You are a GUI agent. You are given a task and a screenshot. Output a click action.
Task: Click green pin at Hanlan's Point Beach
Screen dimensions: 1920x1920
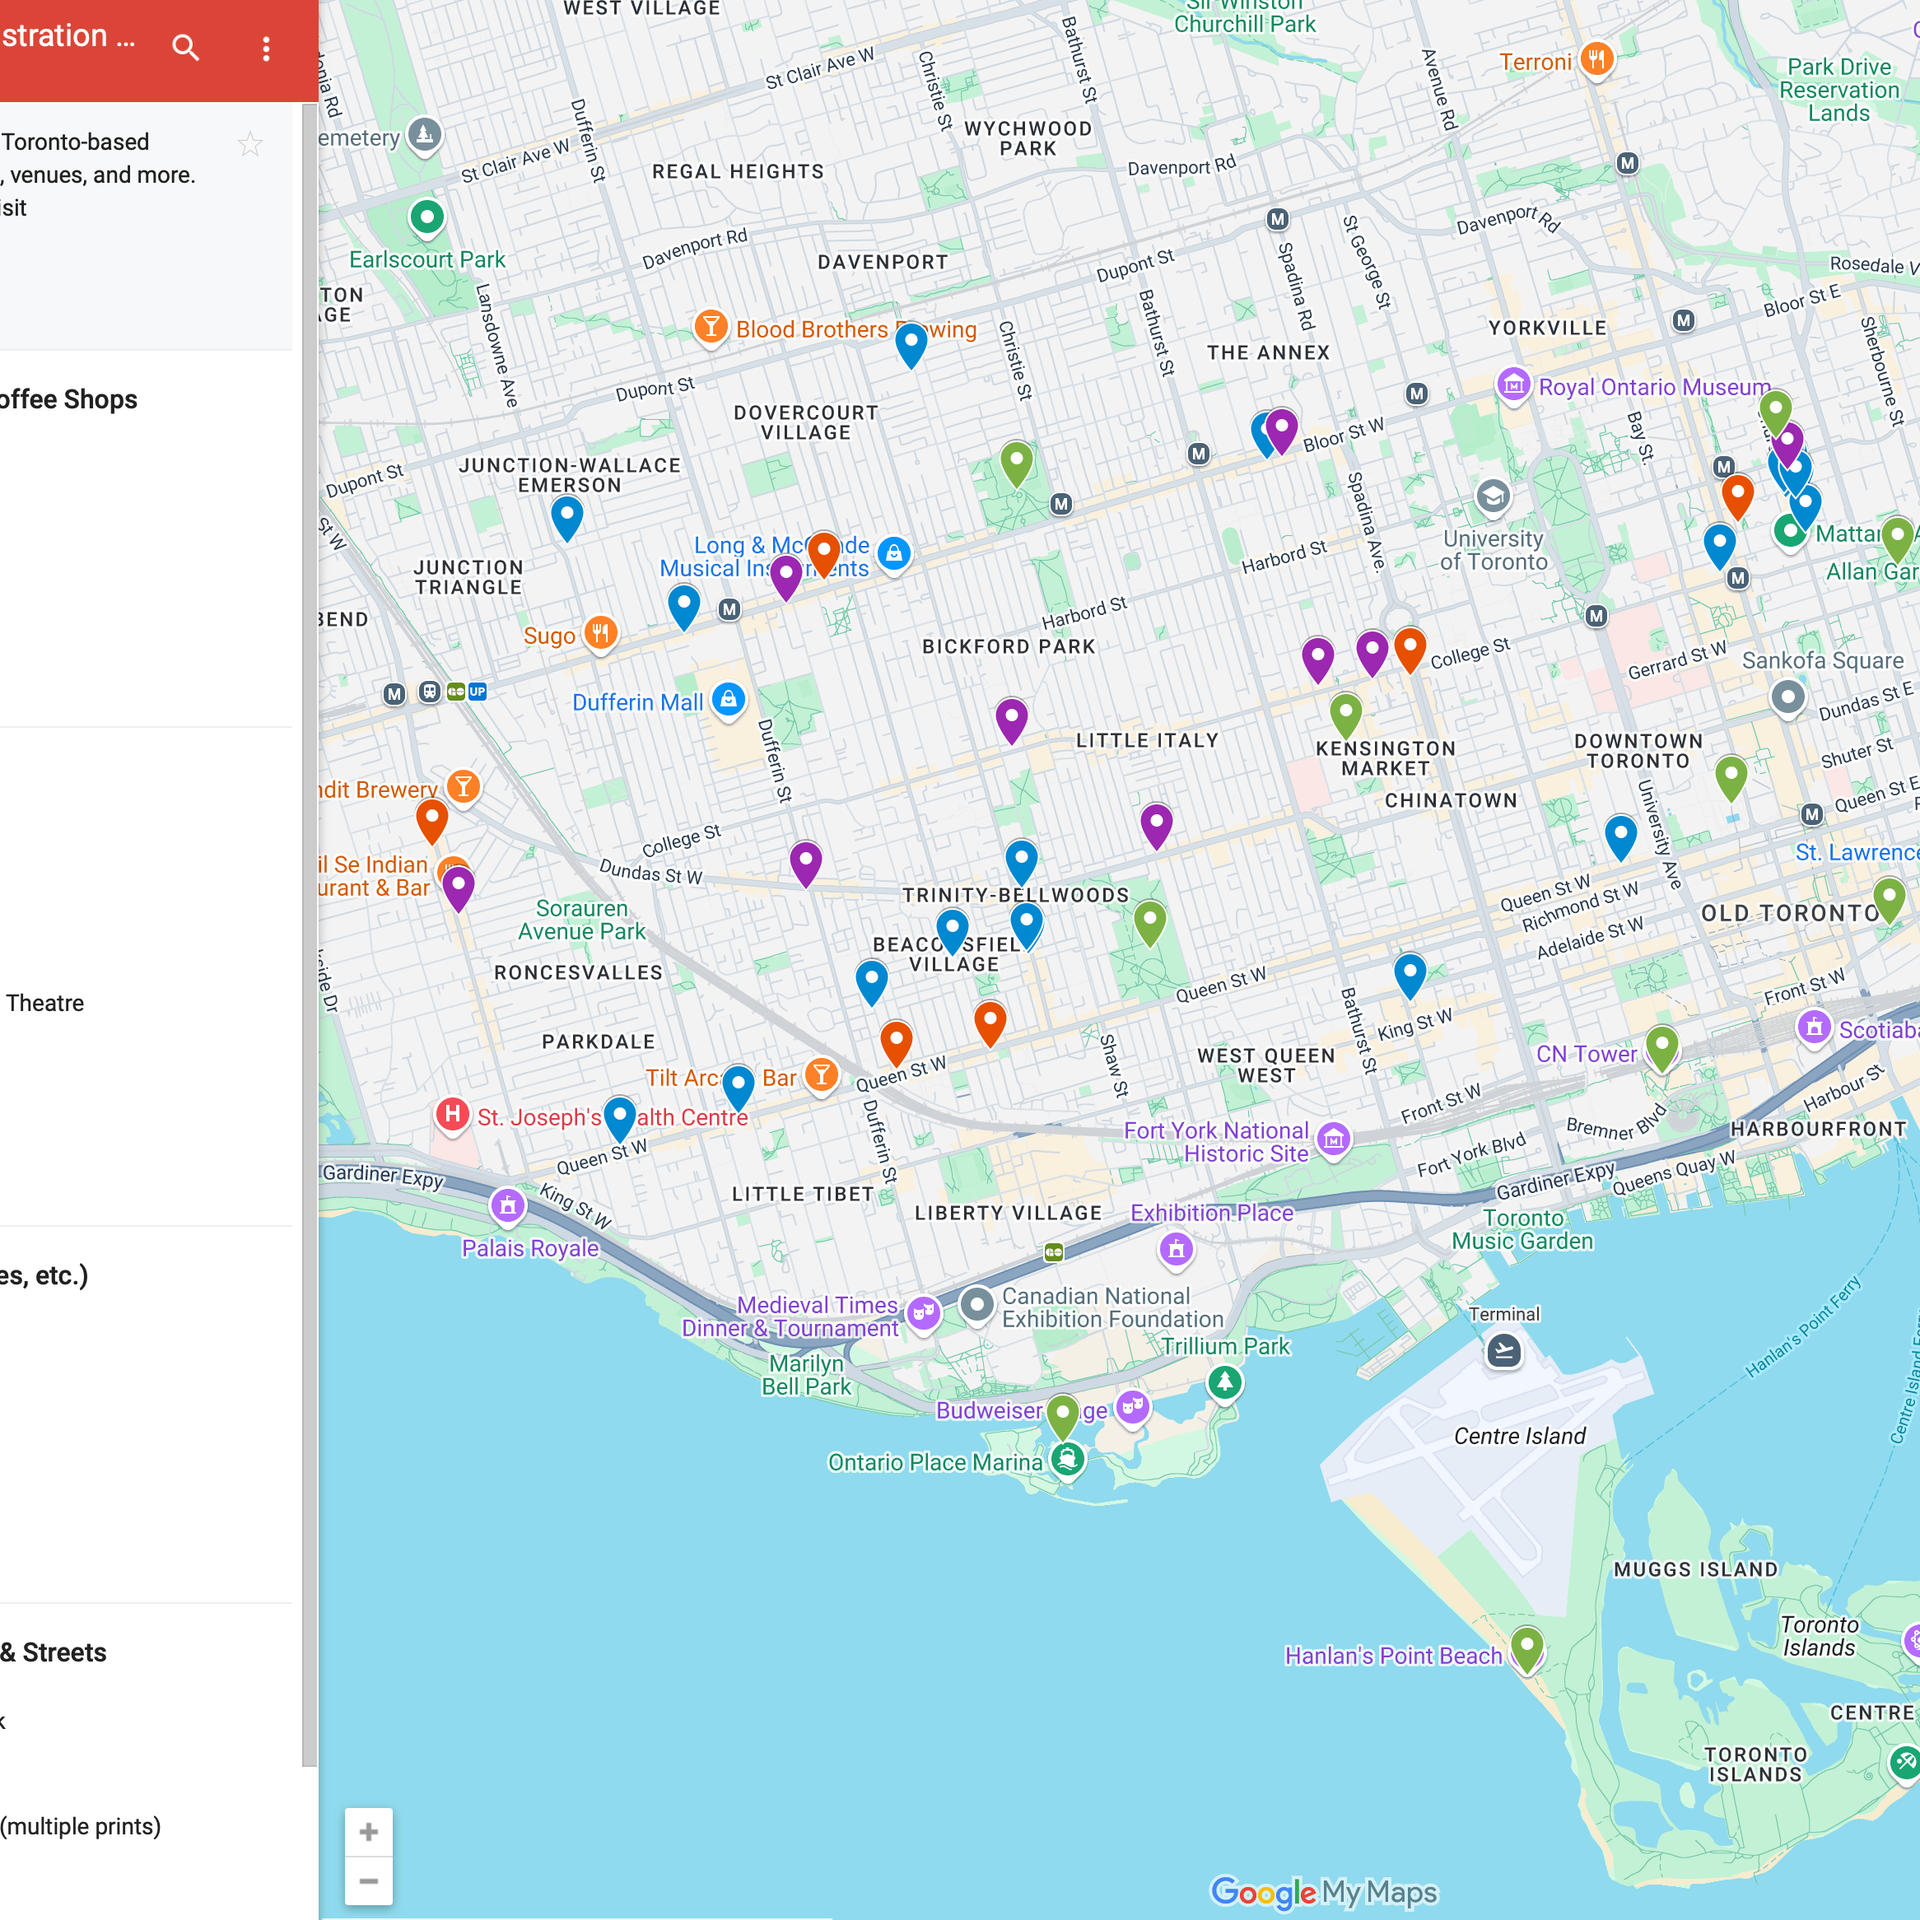pos(1526,1645)
